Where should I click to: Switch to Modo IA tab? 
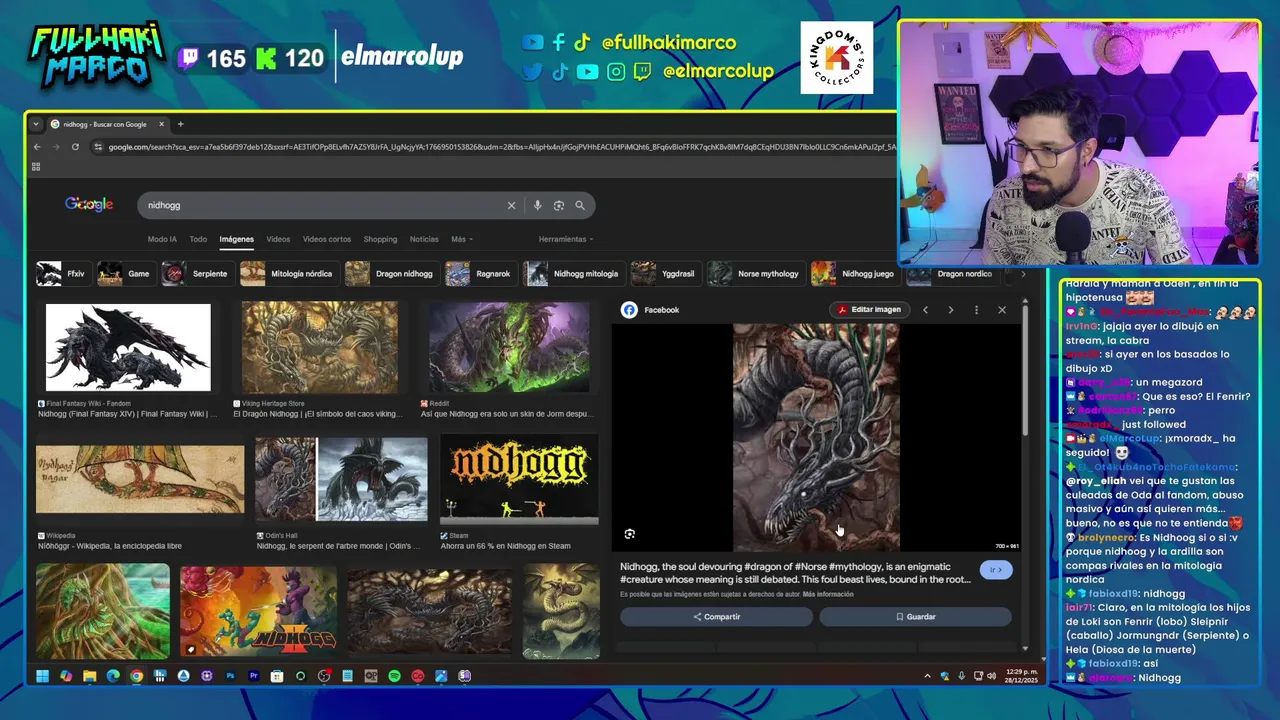click(162, 239)
